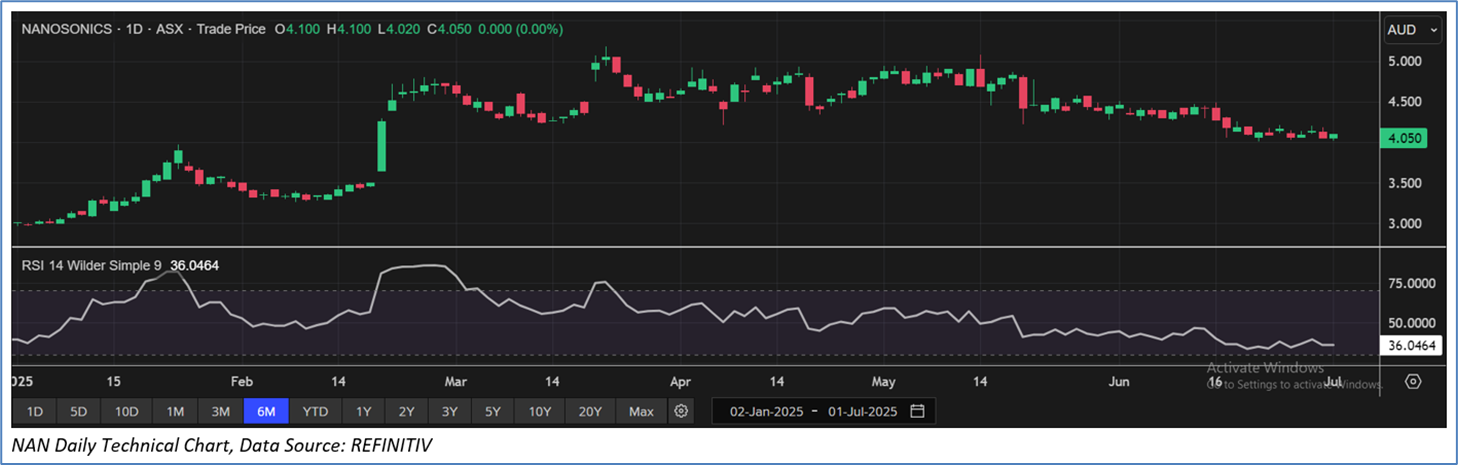This screenshot has height=465, width=1458.
Task: Open chart settings hexagon icon at bottom right
Action: tap(1413, 381)
